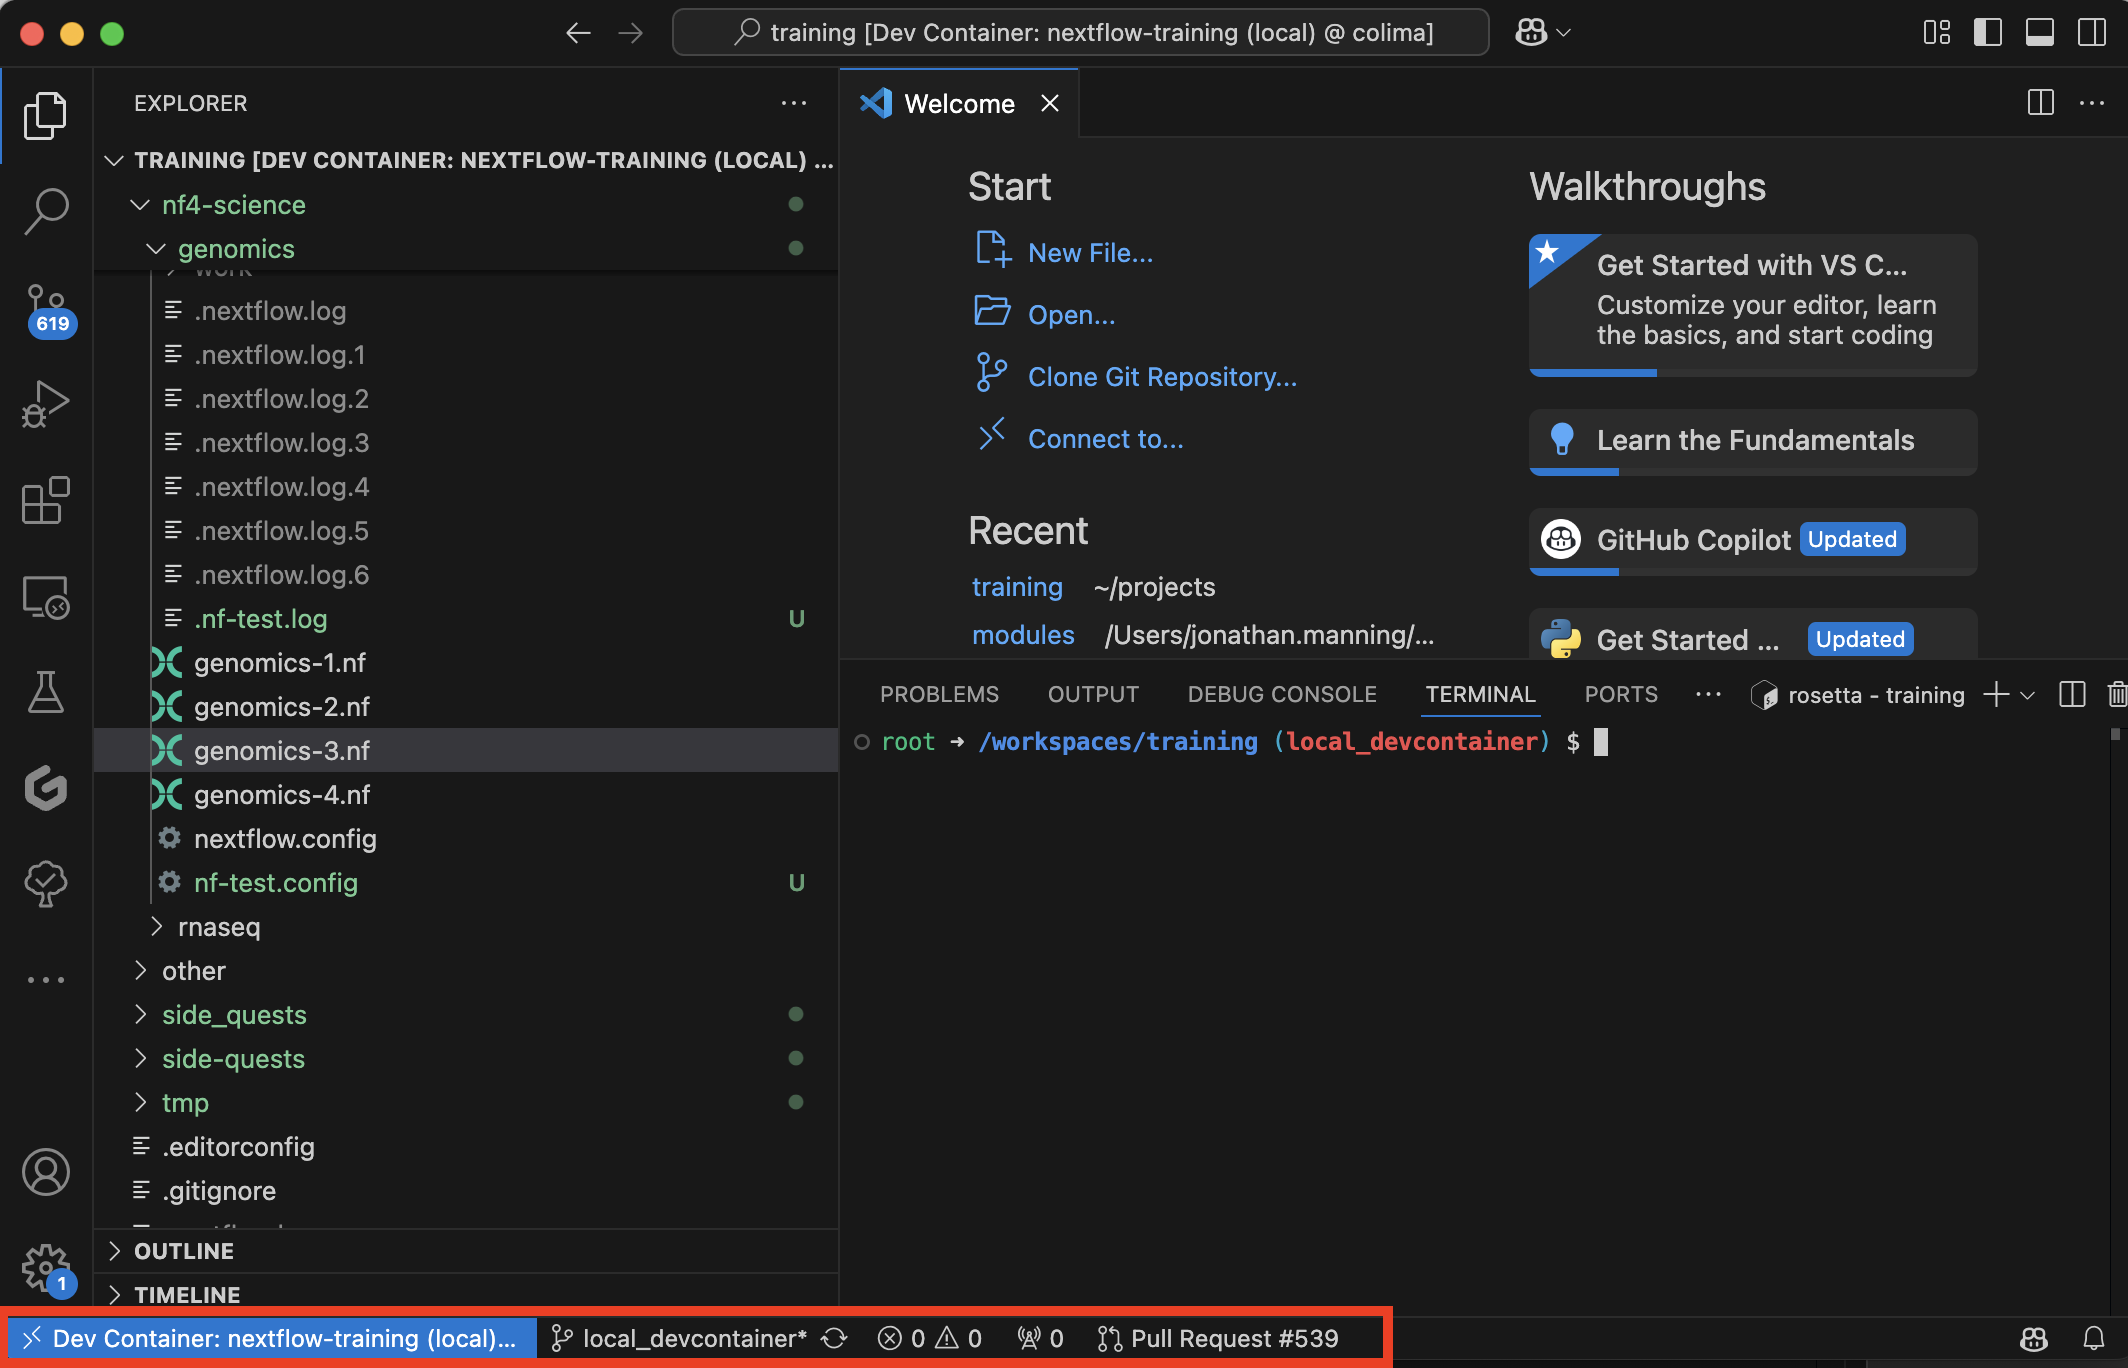Screen dimensions: 2128x1368
Task: Open .nf-test.log file
Action: [x=466, y=619]
